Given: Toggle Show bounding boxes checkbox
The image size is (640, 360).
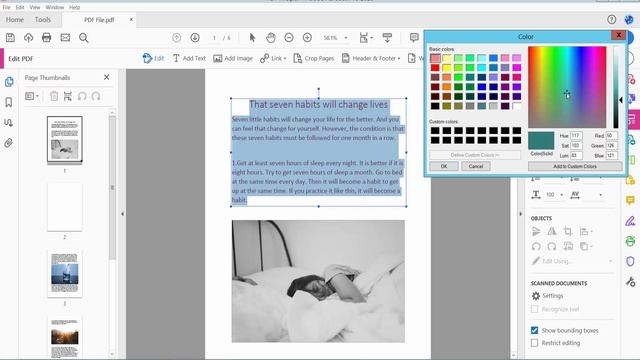Looking at the screenshot, I should click(534, 330).
